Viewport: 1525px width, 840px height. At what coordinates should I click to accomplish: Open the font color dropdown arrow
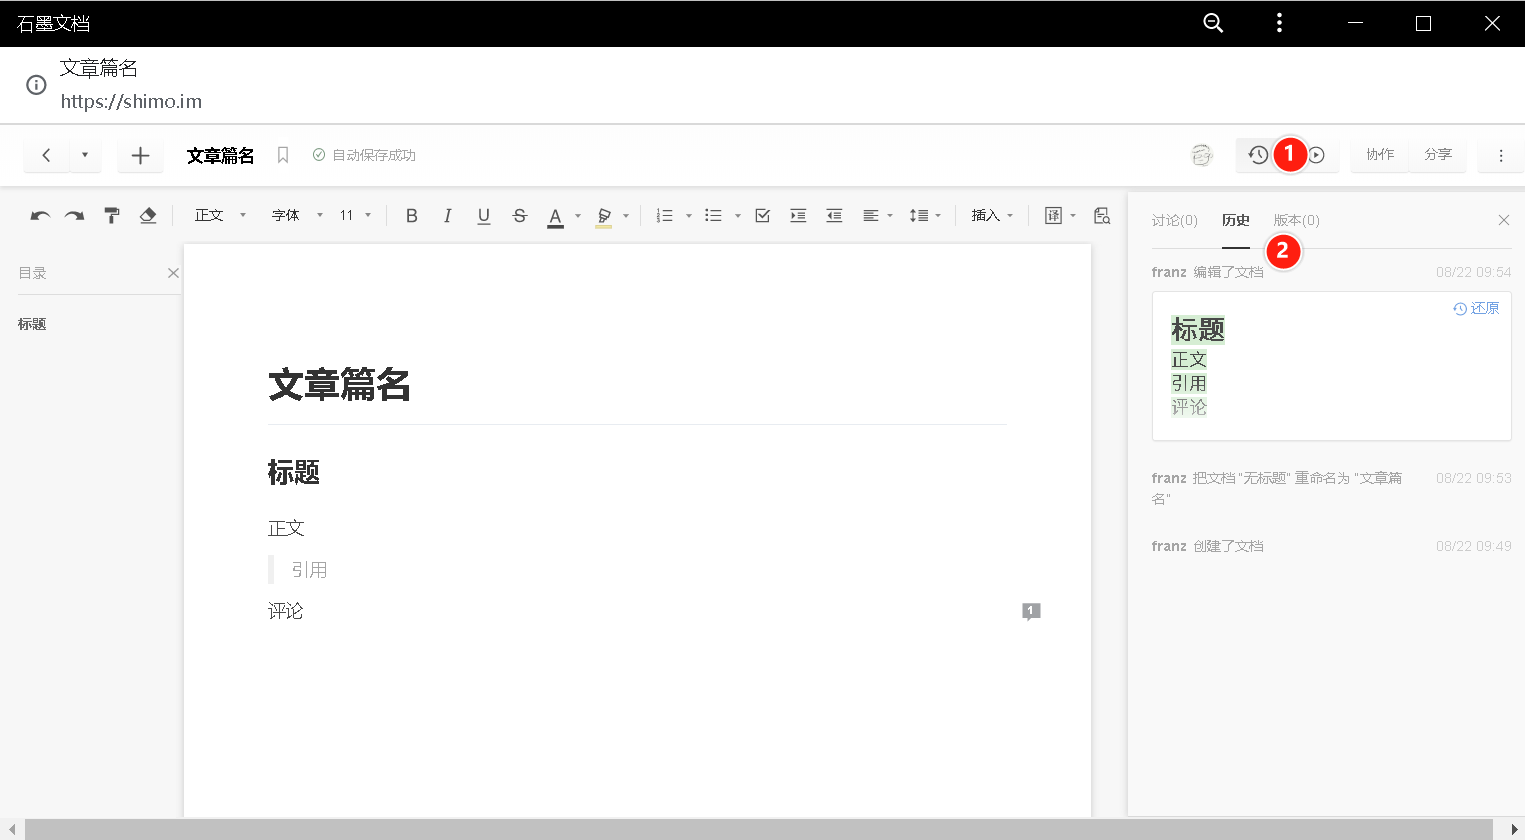578,216
